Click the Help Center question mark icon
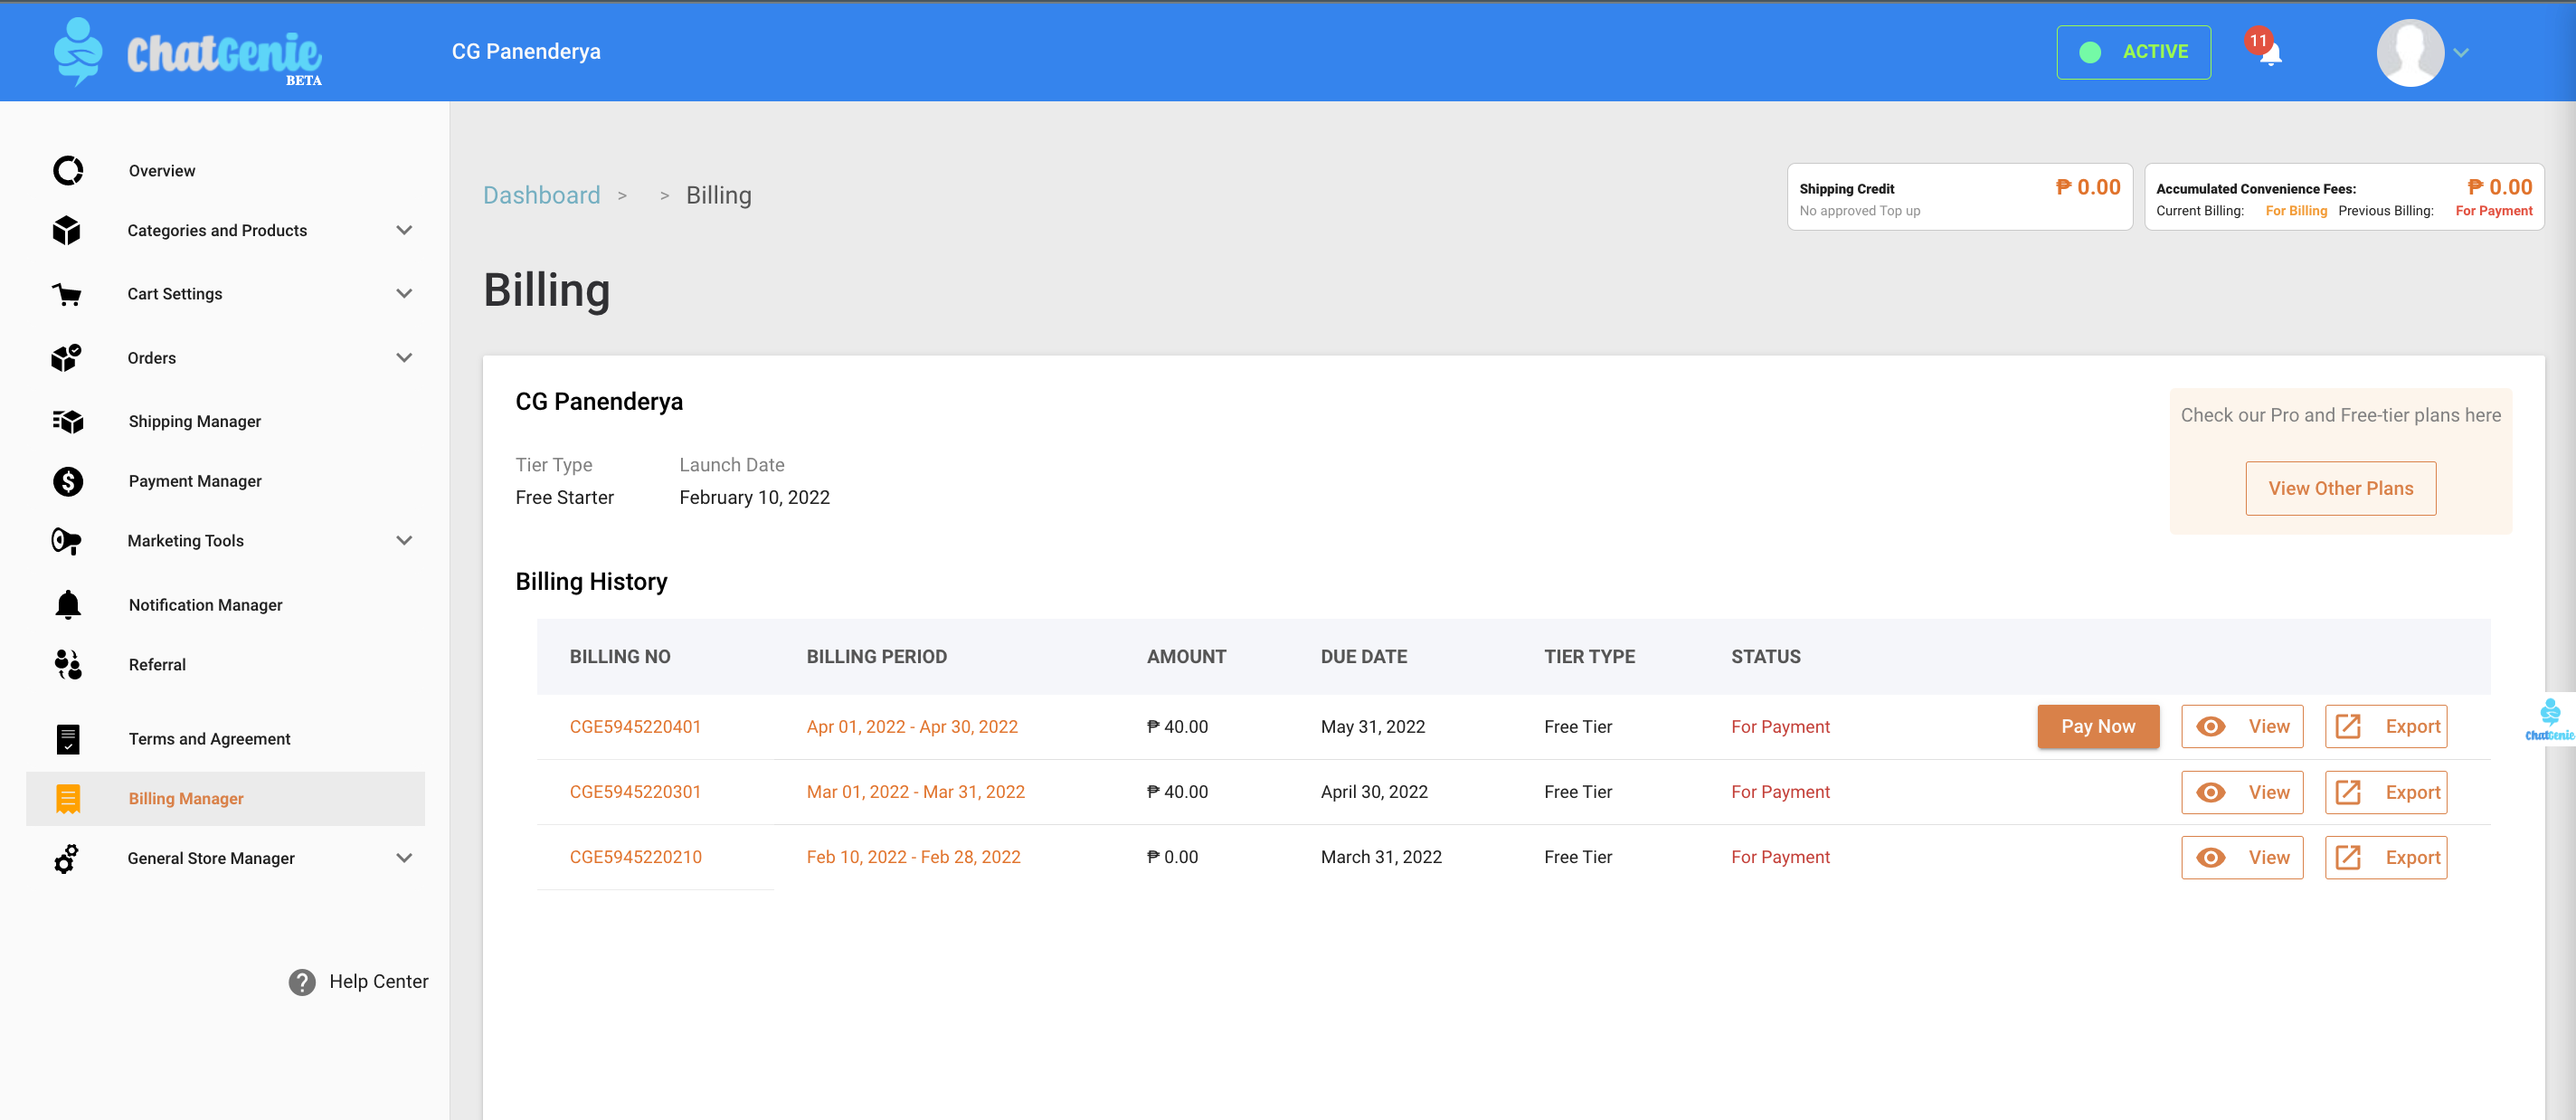 tap(302, 982)
